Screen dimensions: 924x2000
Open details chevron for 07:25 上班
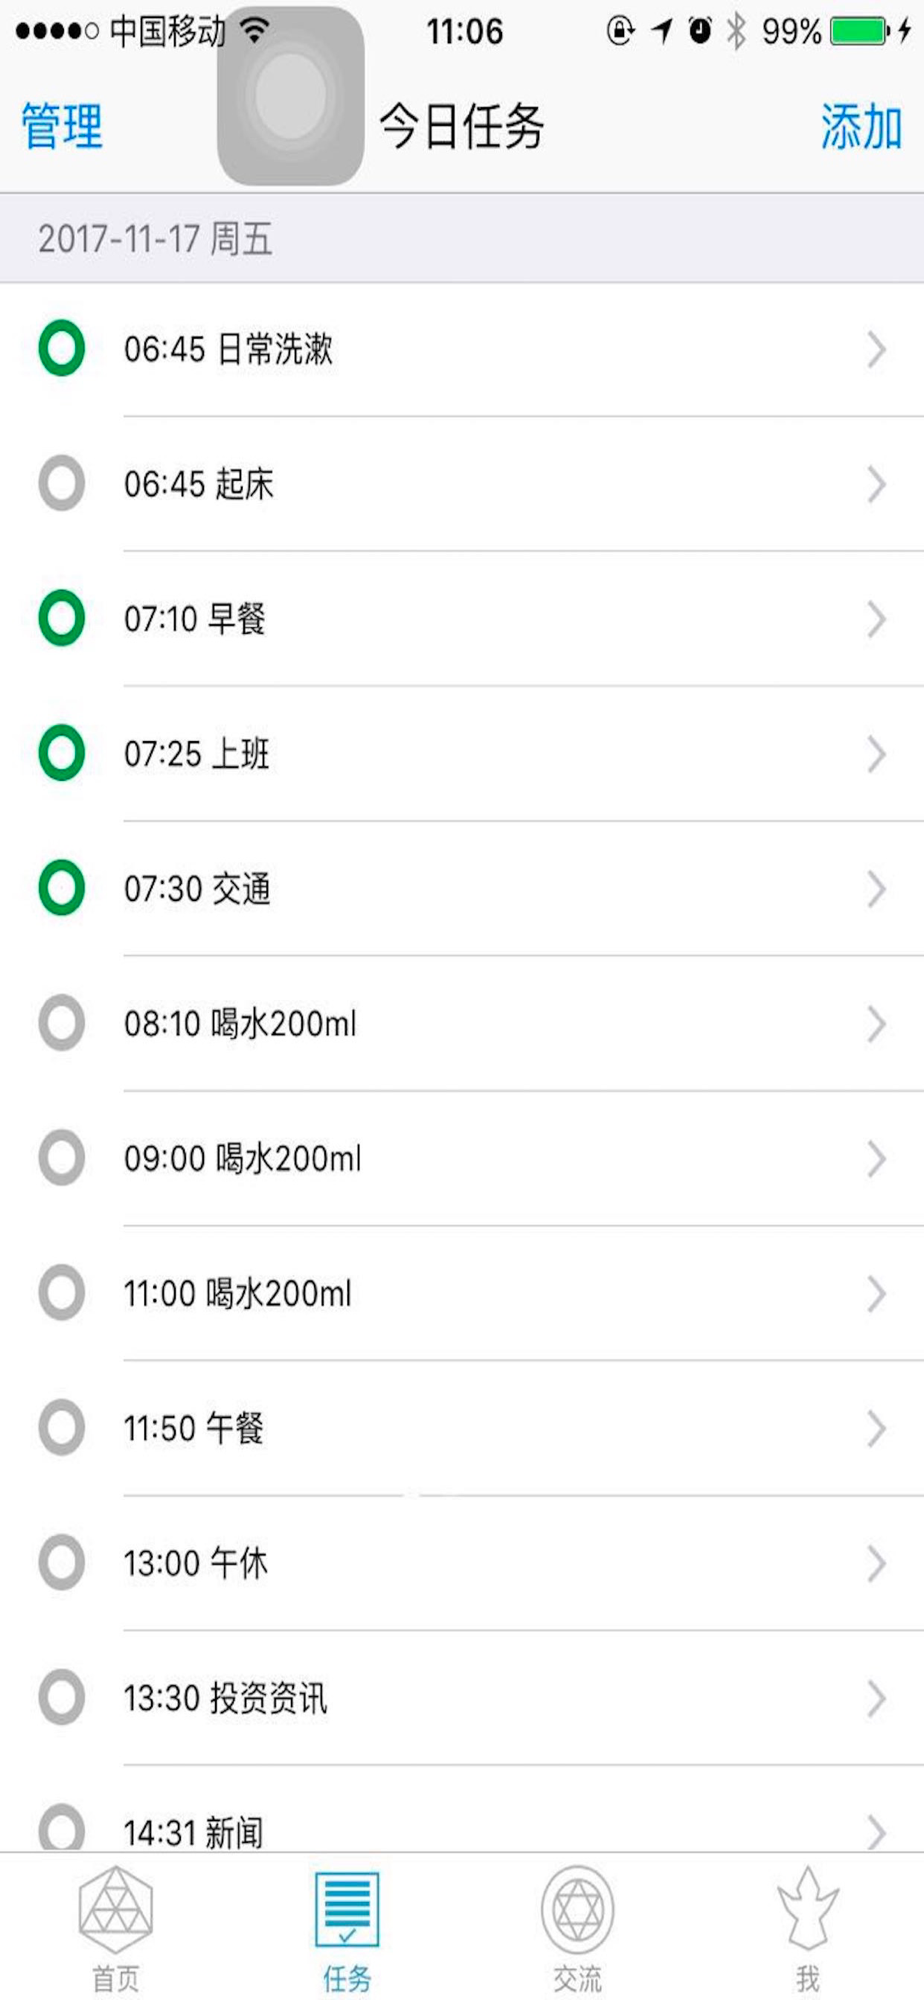click(x=876, y=754)
